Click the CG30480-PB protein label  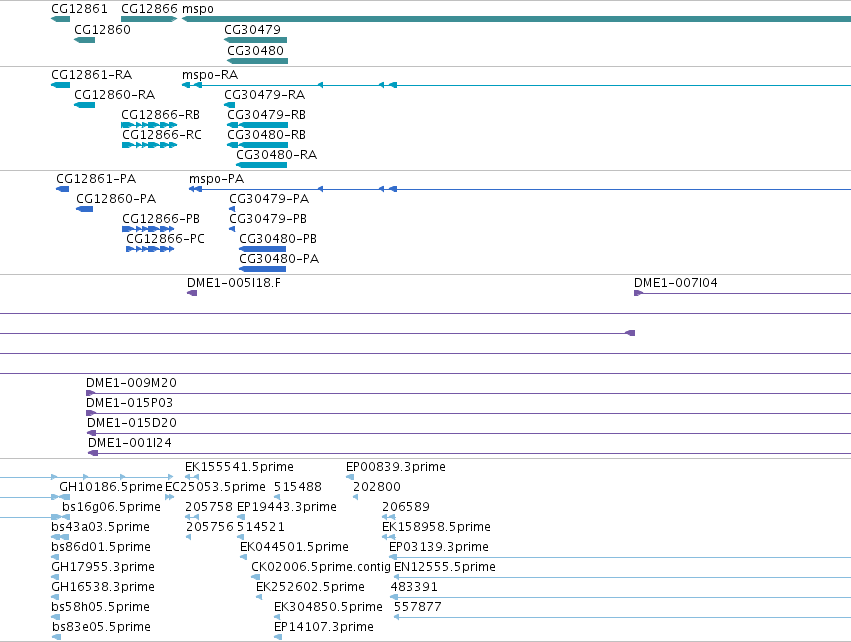[278, 239]
